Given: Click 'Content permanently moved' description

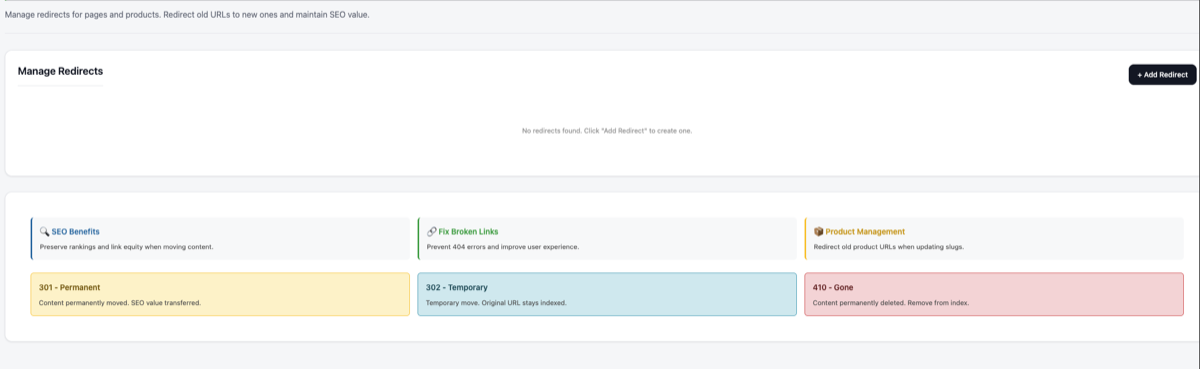Looking at the screenshot, I should (120, 302).
